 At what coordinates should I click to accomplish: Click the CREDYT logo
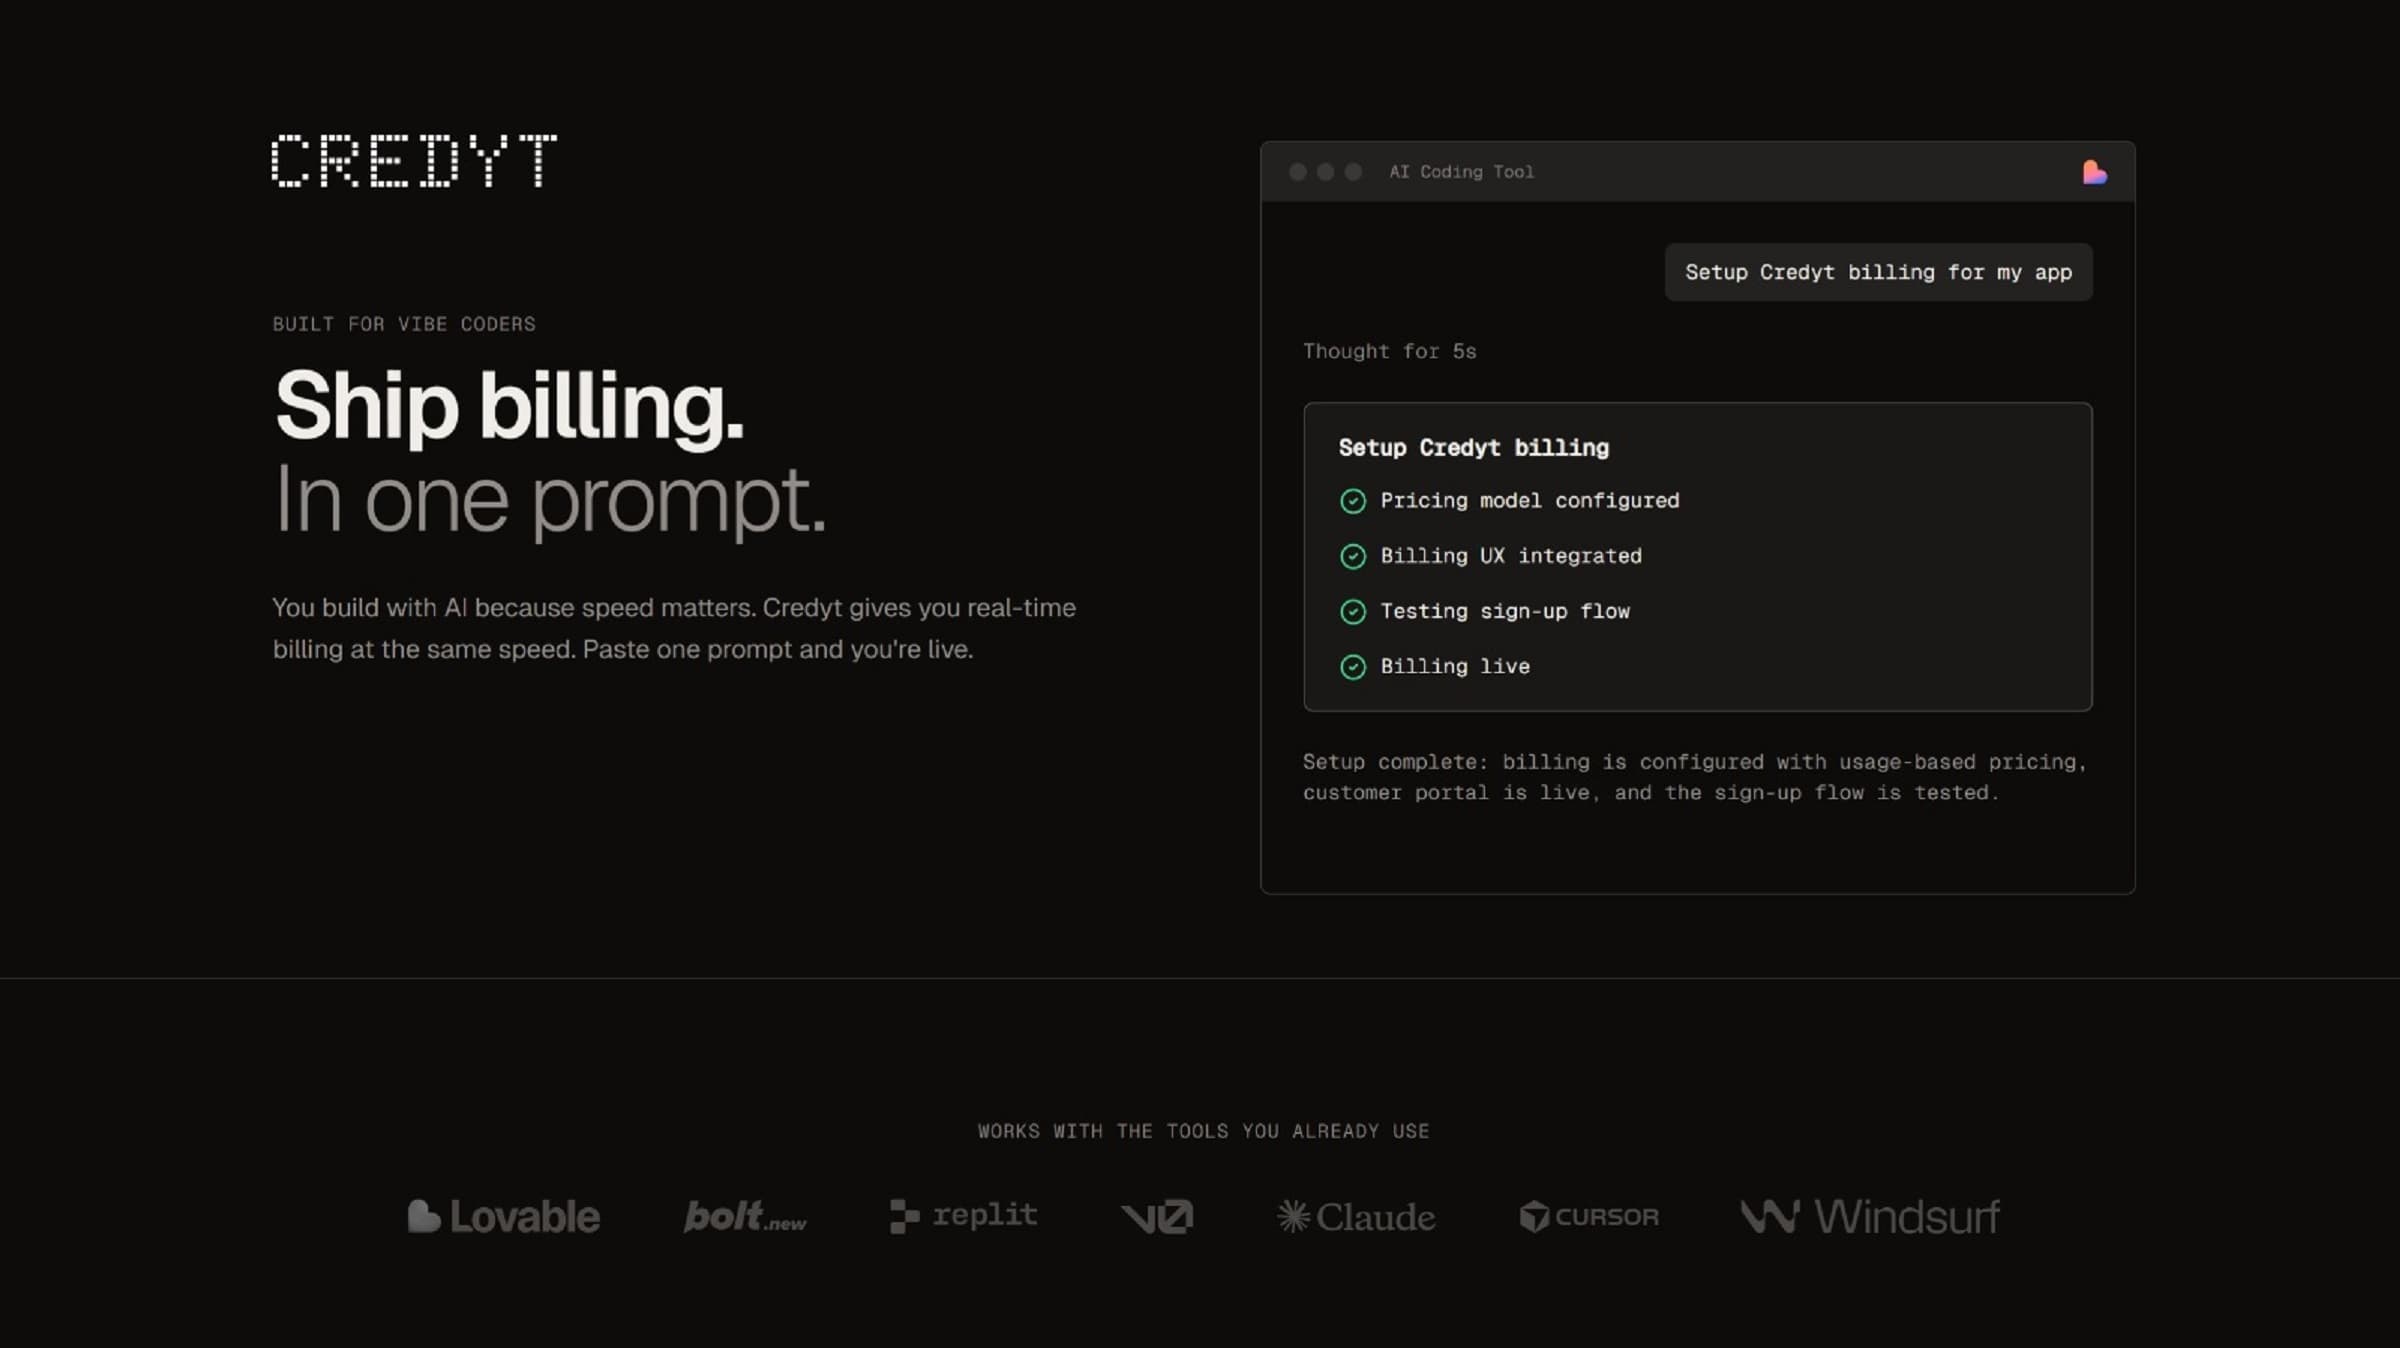click(414, 160)
